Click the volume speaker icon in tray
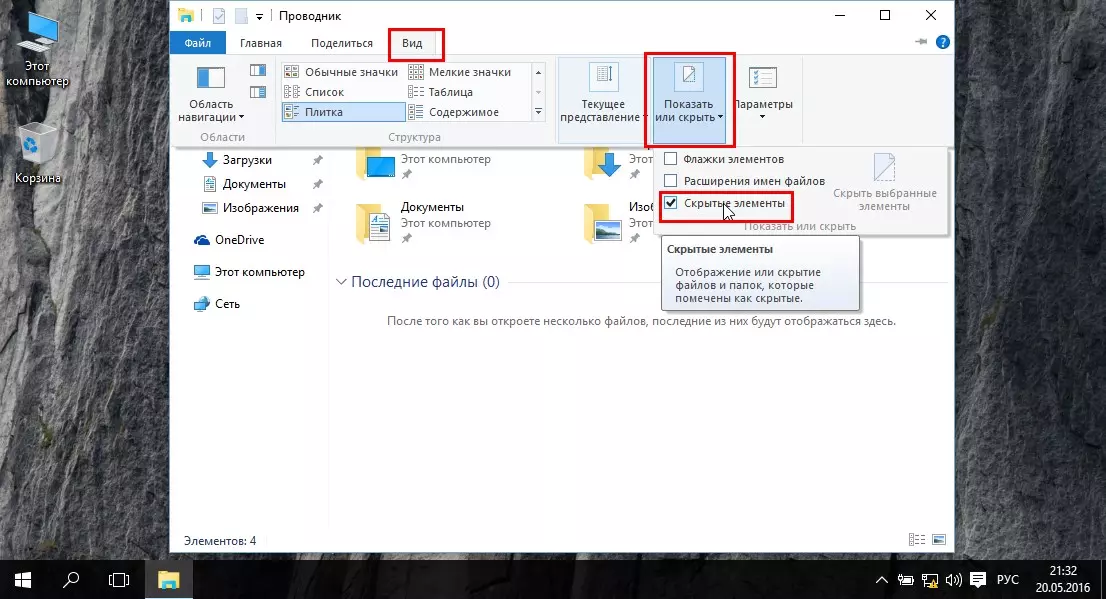This screenshot has height=599, width=1106. click(952, 579)
